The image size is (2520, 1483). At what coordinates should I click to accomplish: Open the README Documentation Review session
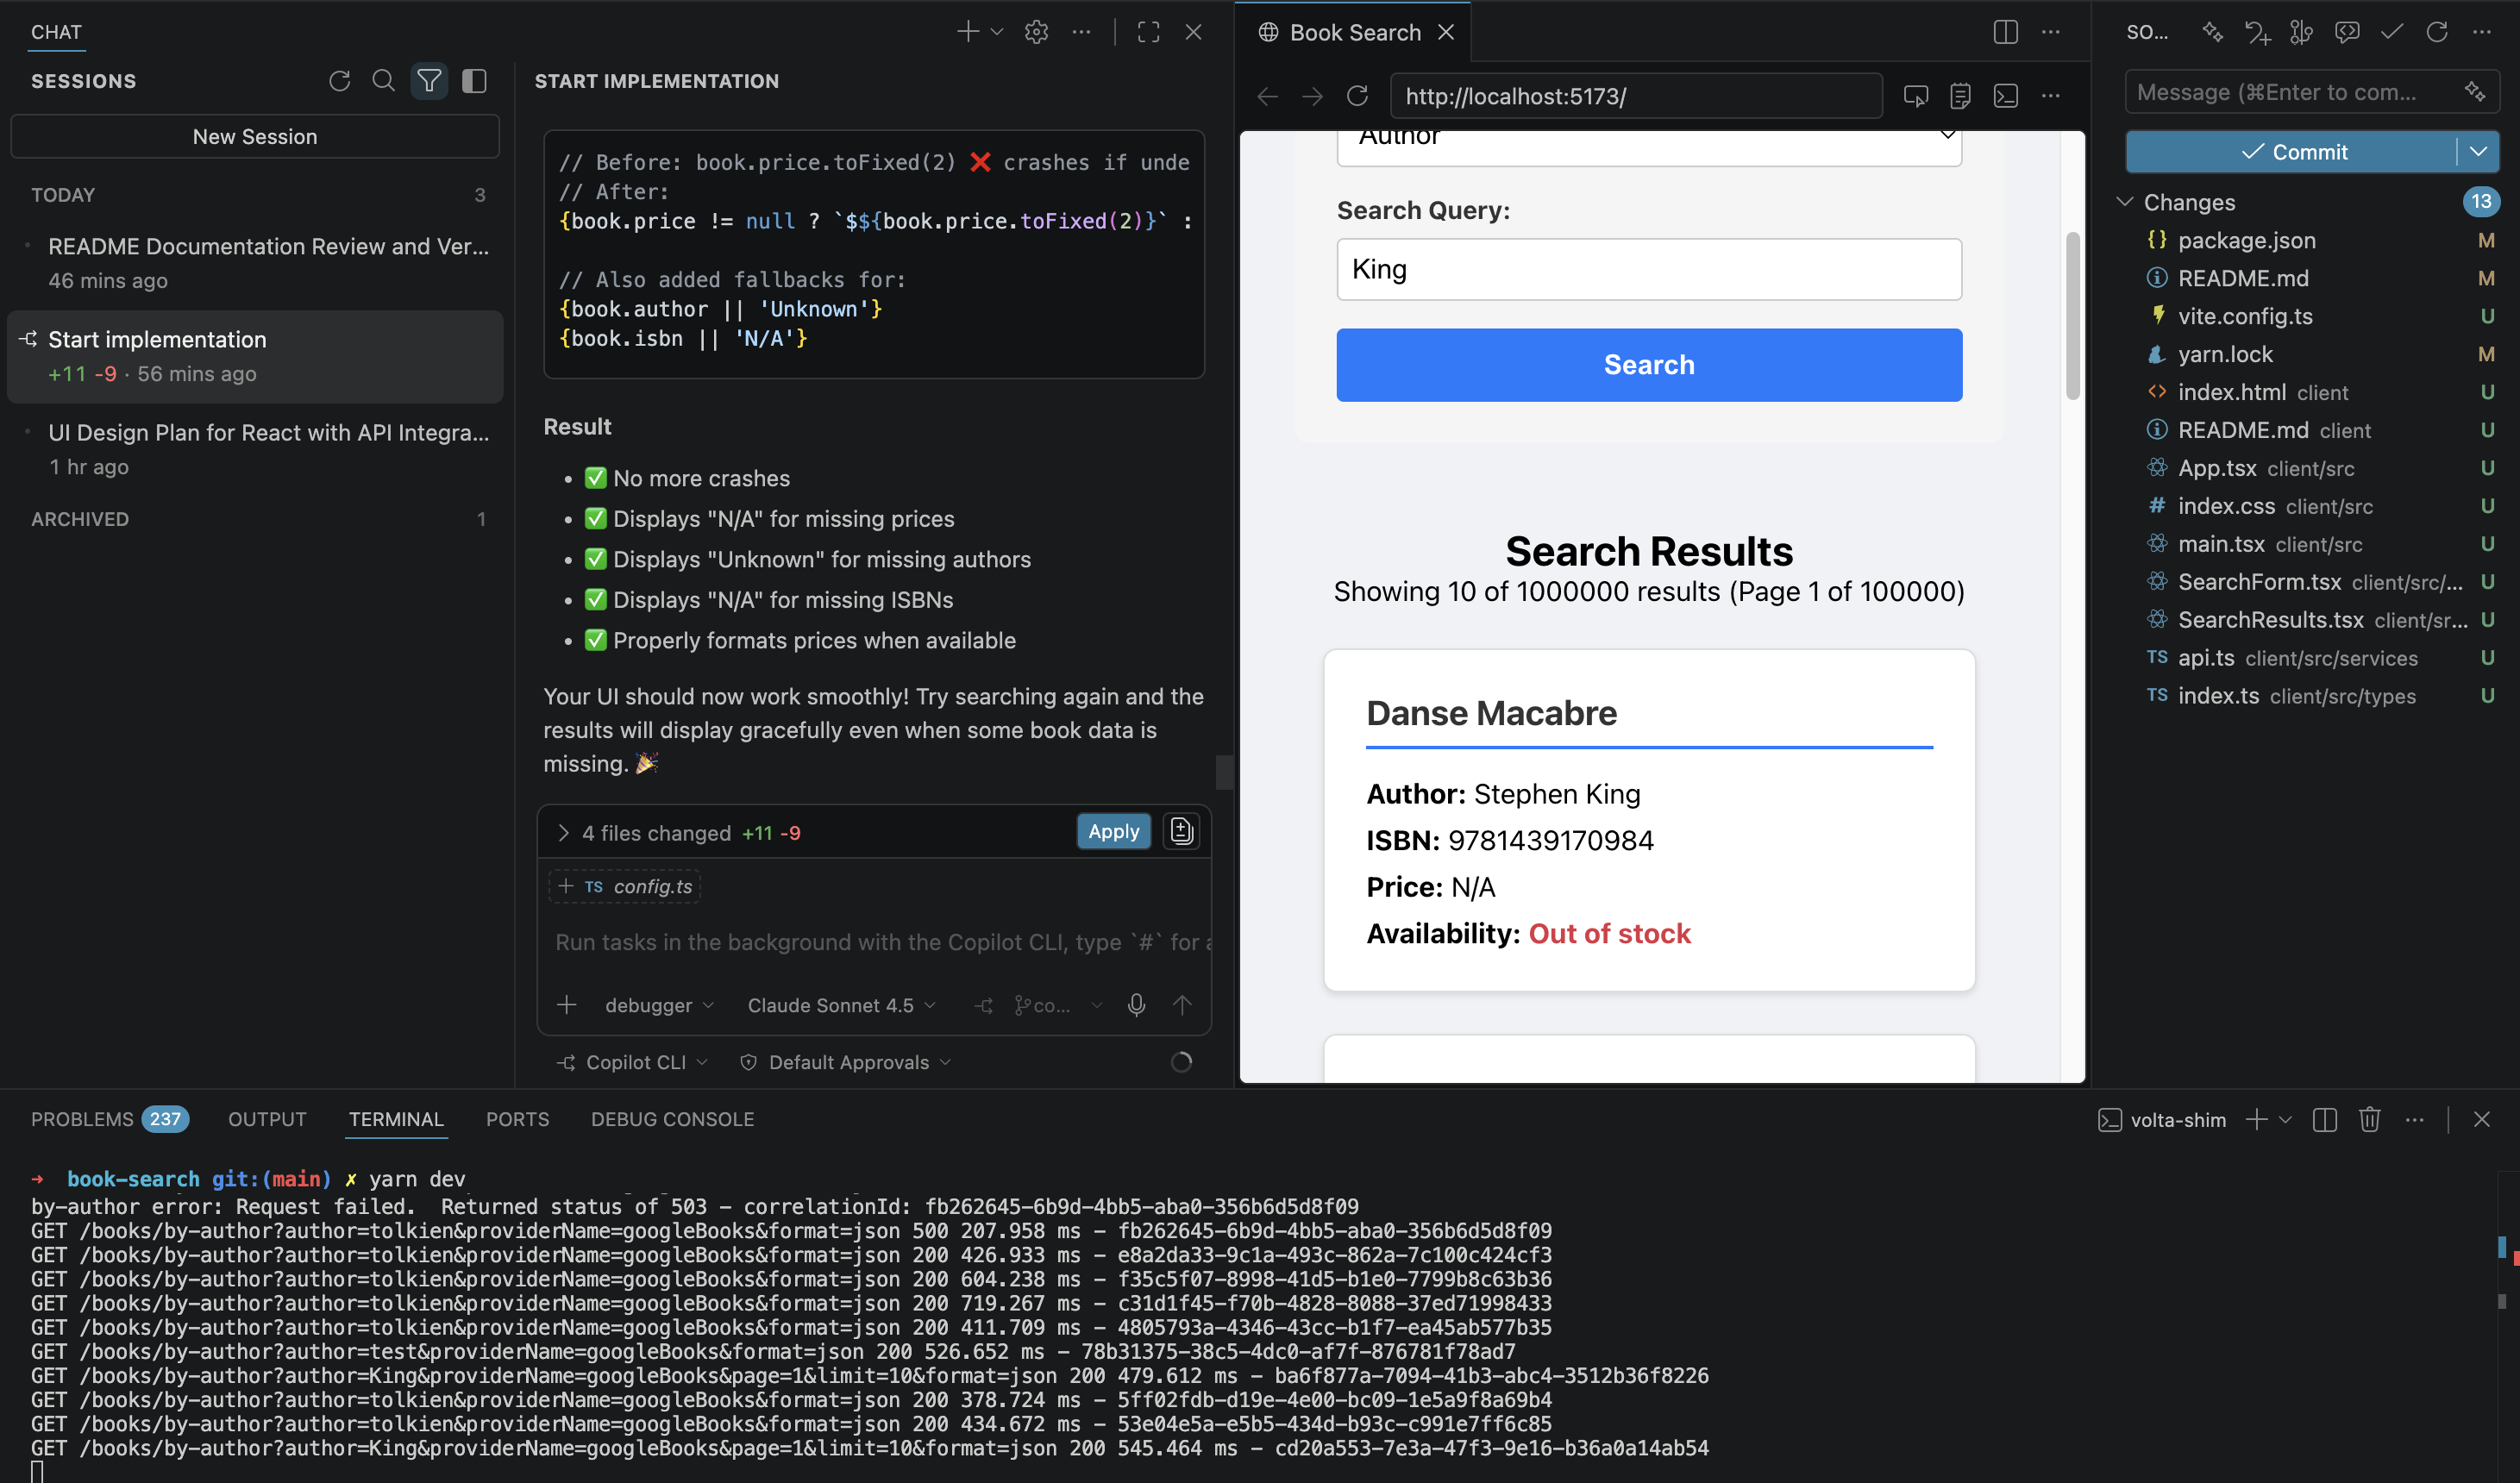(255, 263)
